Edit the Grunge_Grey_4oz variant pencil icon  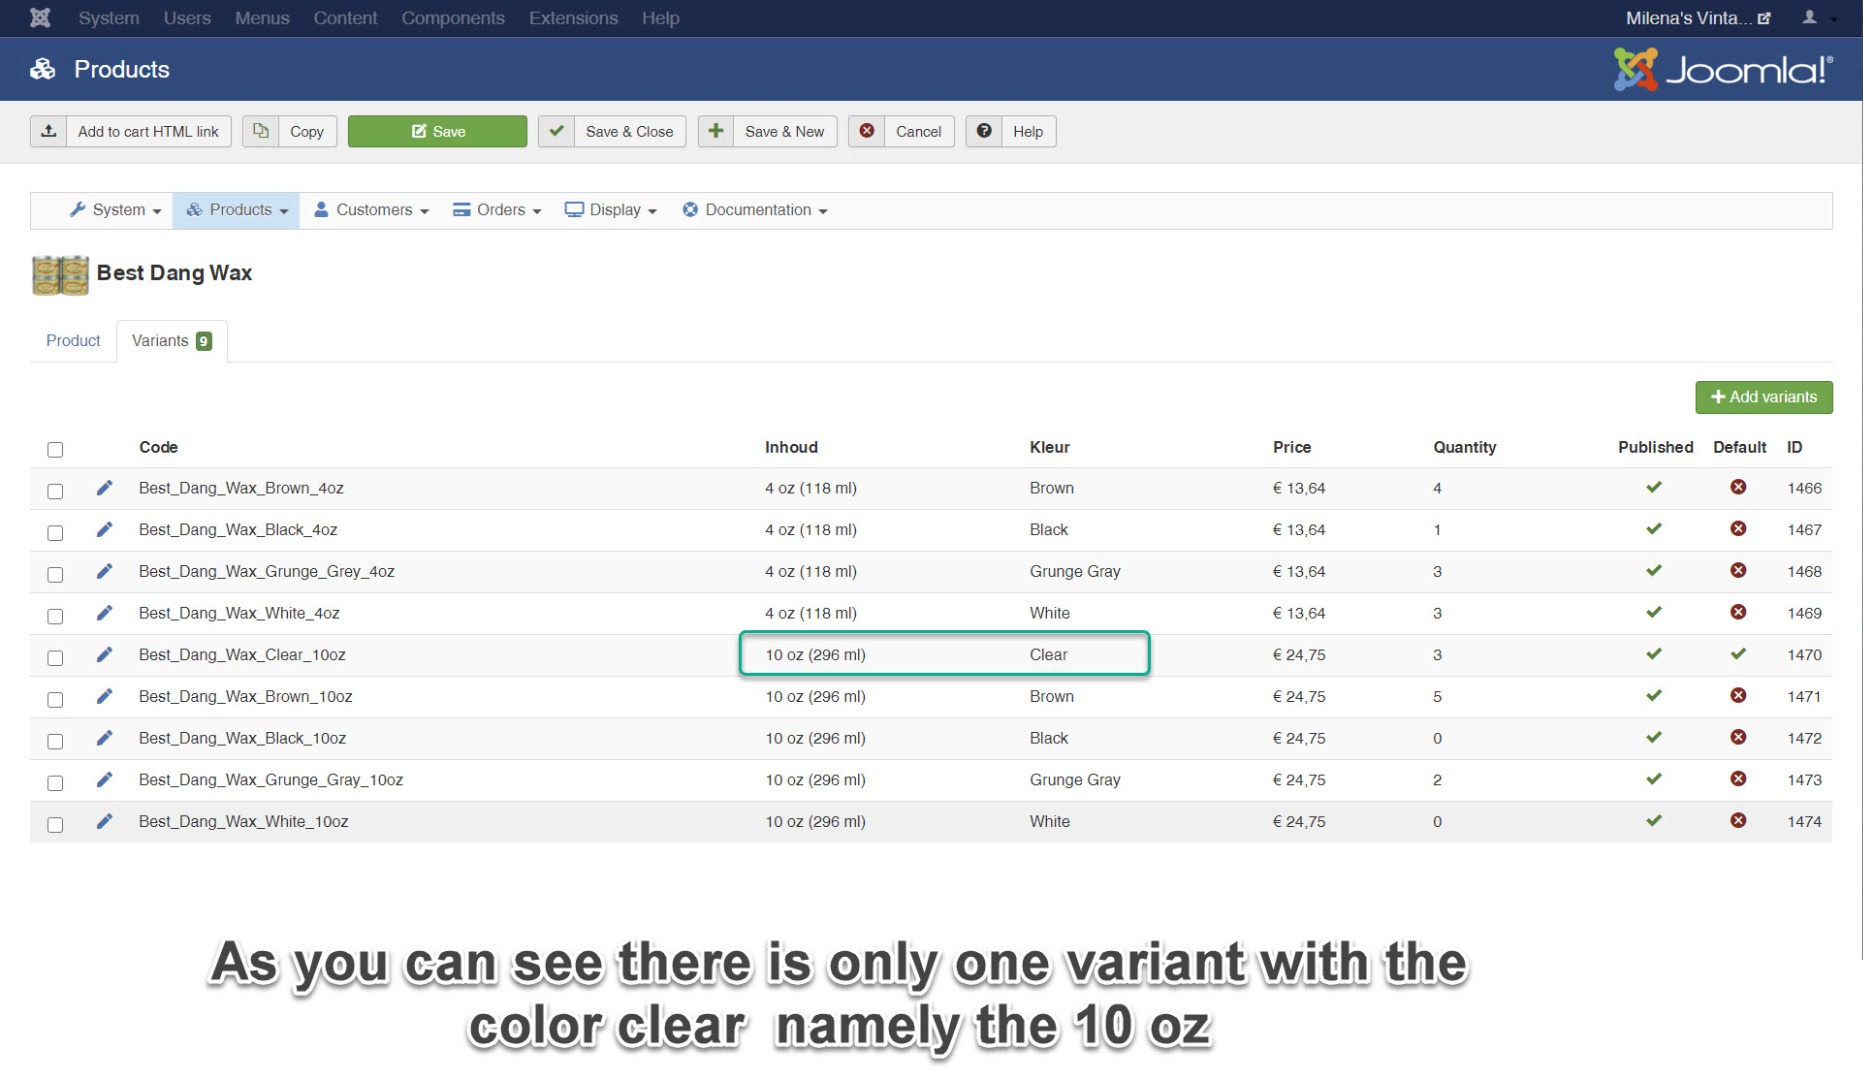(x=104, y=571)
